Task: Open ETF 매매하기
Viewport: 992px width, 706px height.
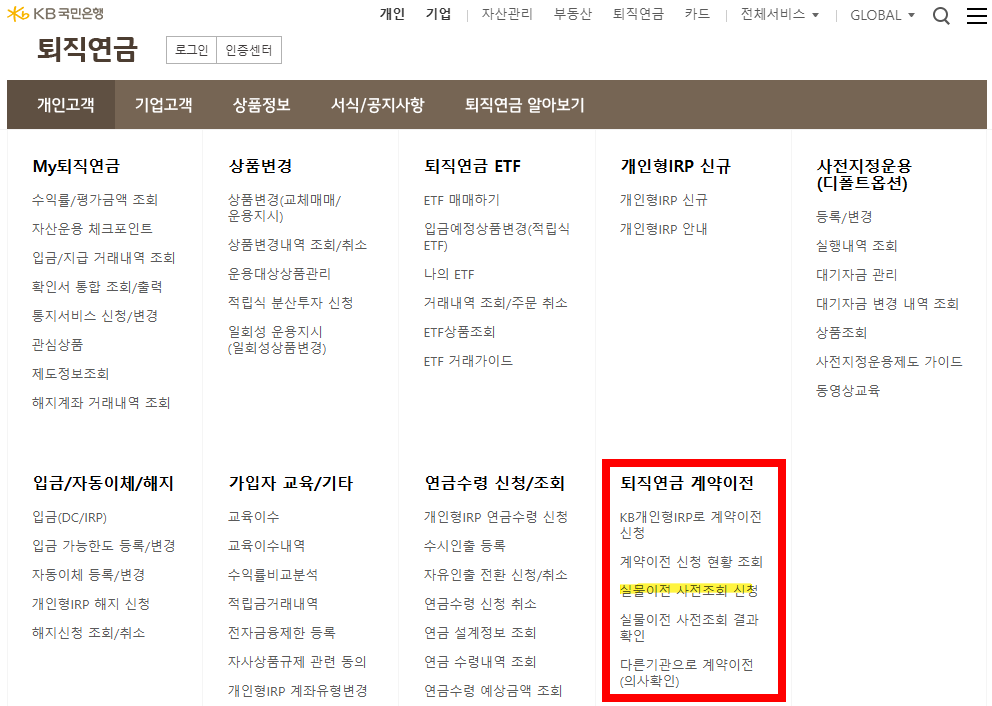Action: (x=462, y=201)
